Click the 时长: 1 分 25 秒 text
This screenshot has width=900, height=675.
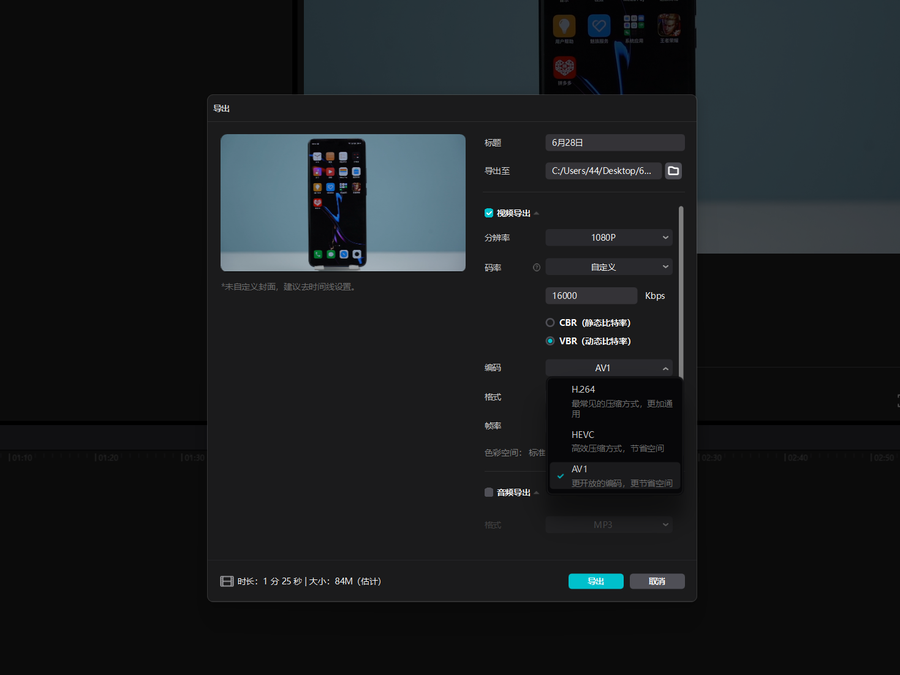pos(270,581)
